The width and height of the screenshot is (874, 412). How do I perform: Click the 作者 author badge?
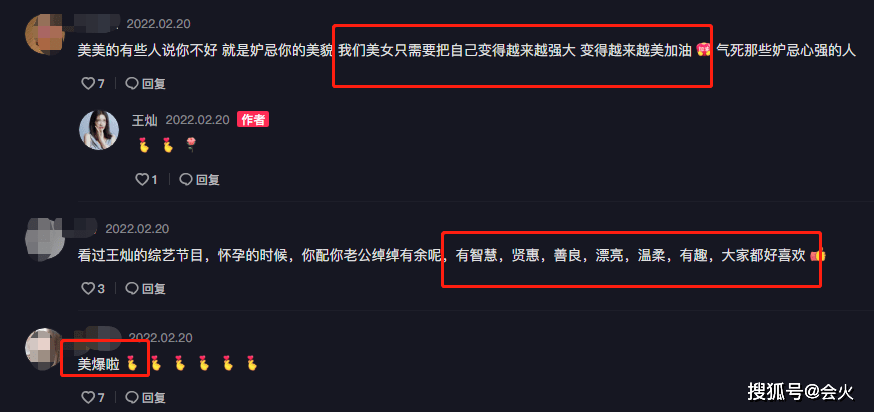coord(253,119)
